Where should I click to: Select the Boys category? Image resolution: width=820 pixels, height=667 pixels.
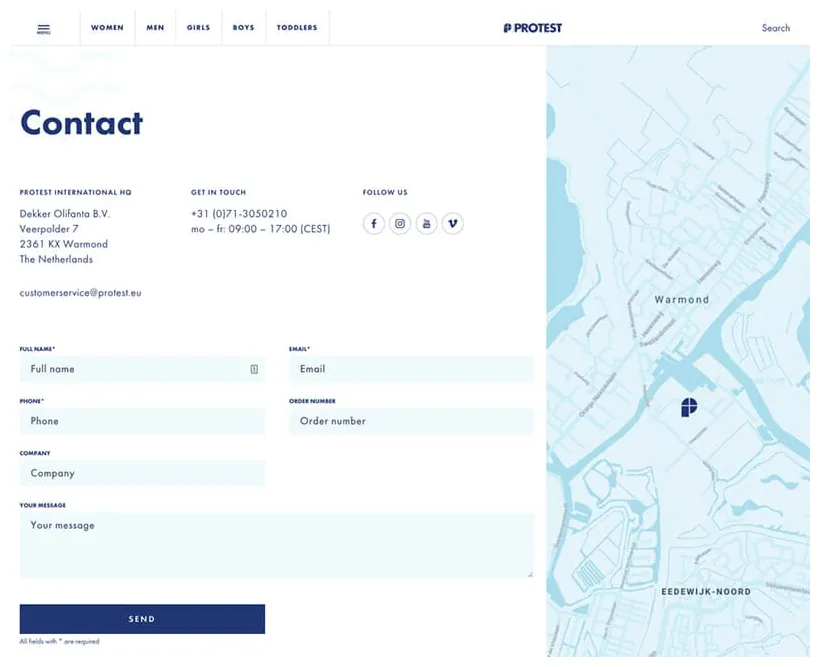pos(243,28)
